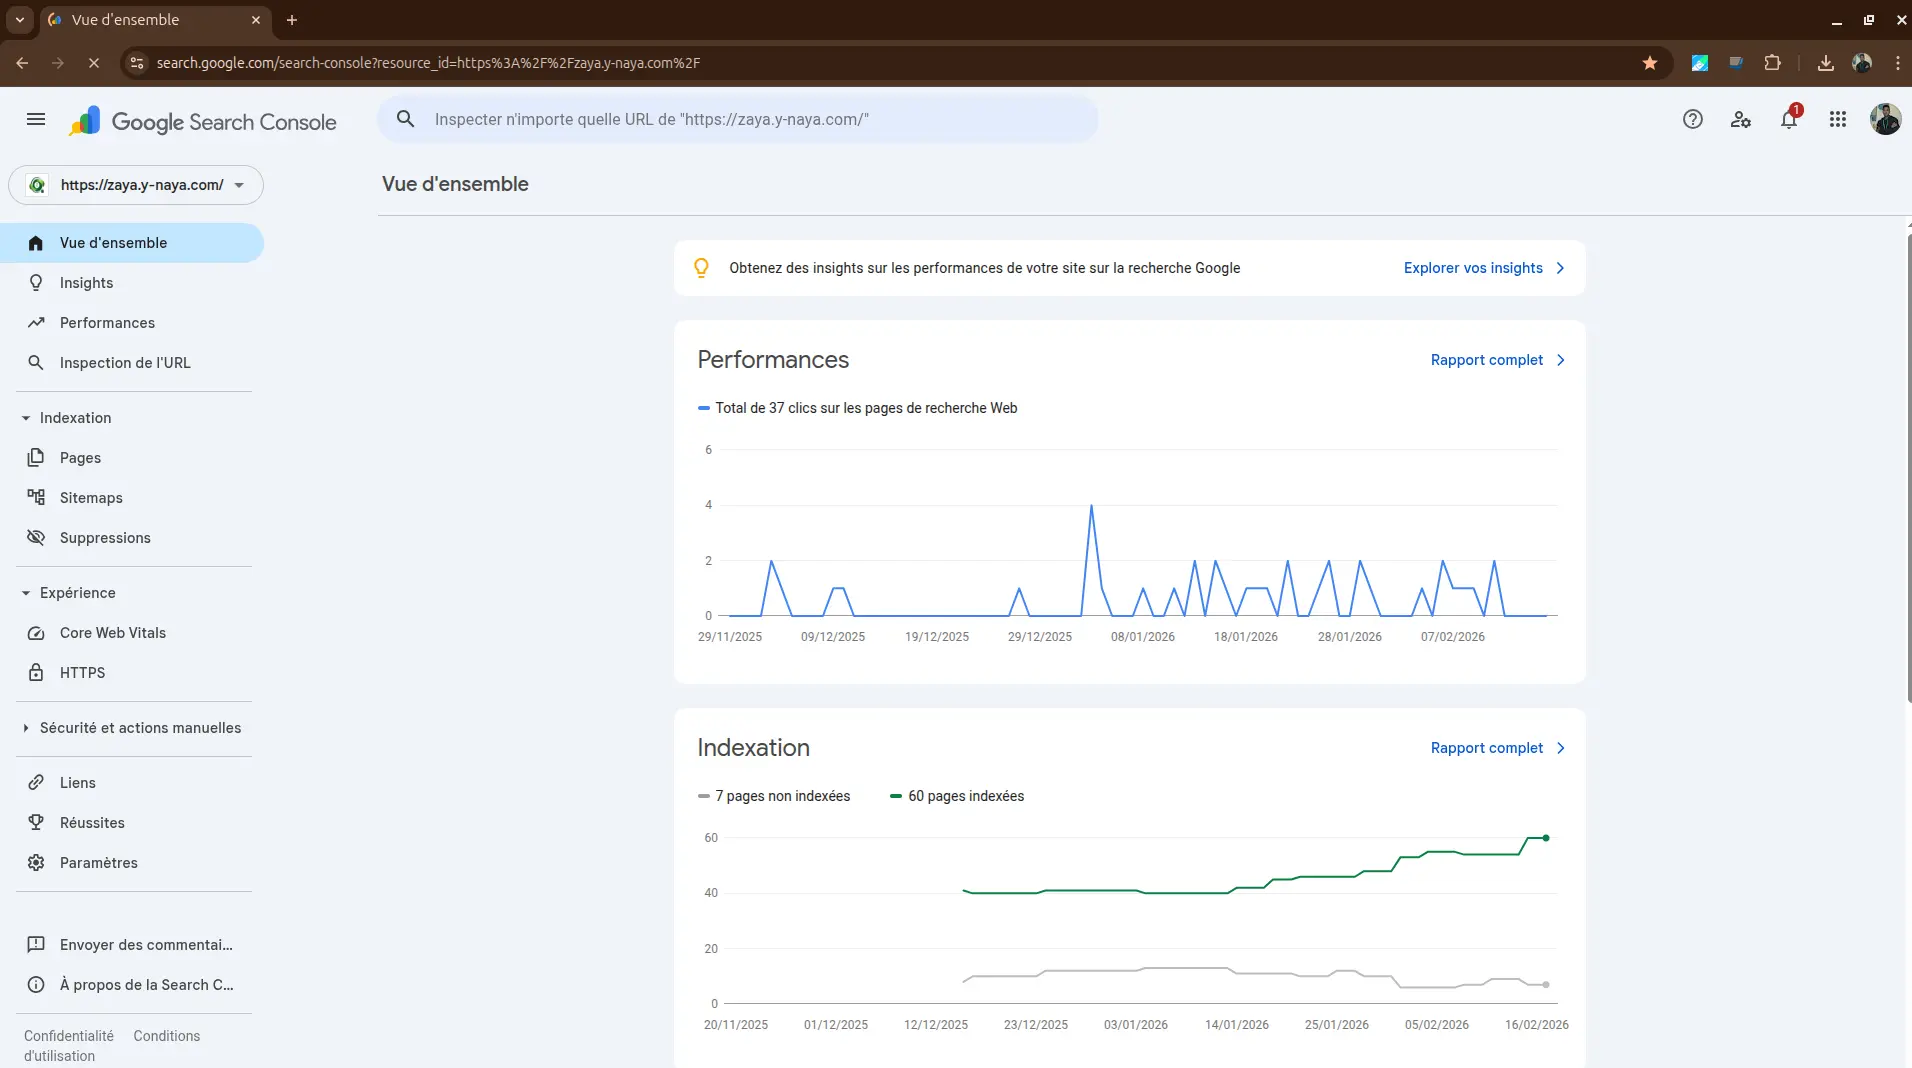
Task: Expand Sécurité et actions manuelles section
Action: point(26,728)
